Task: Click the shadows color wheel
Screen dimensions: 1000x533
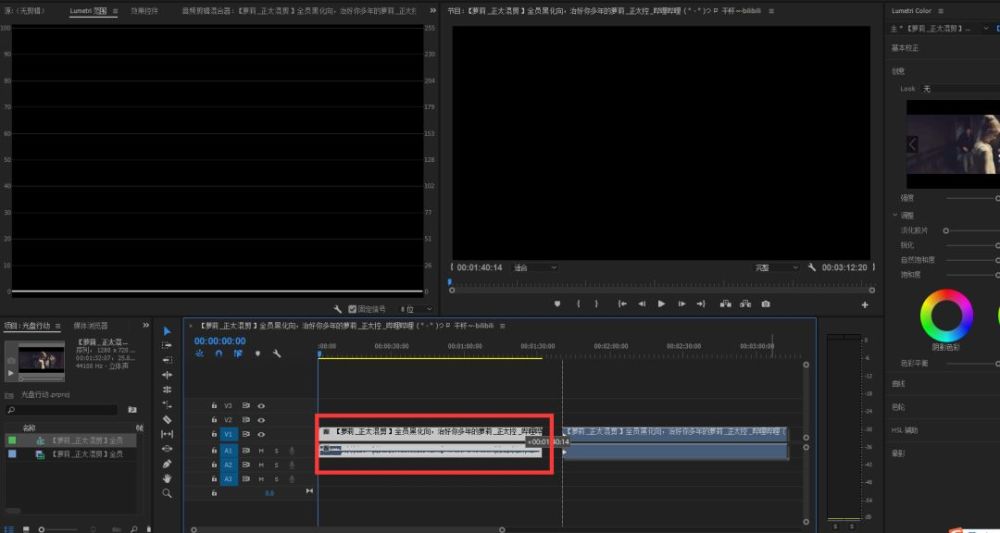Action: coord(946,316)
